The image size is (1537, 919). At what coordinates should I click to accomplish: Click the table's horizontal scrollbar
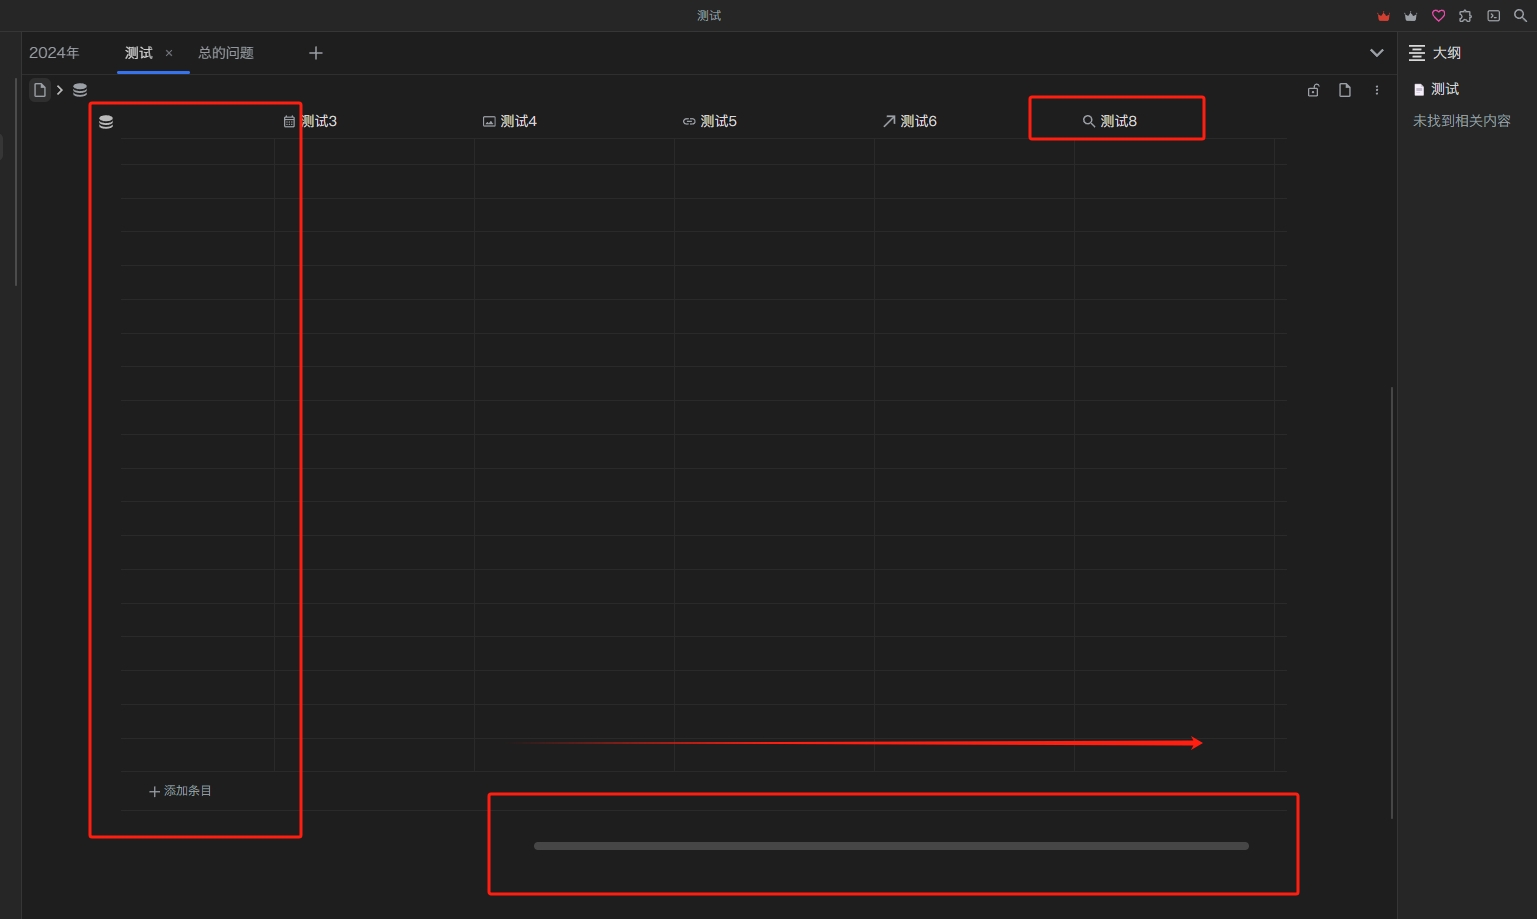click(x=891, y=846)
